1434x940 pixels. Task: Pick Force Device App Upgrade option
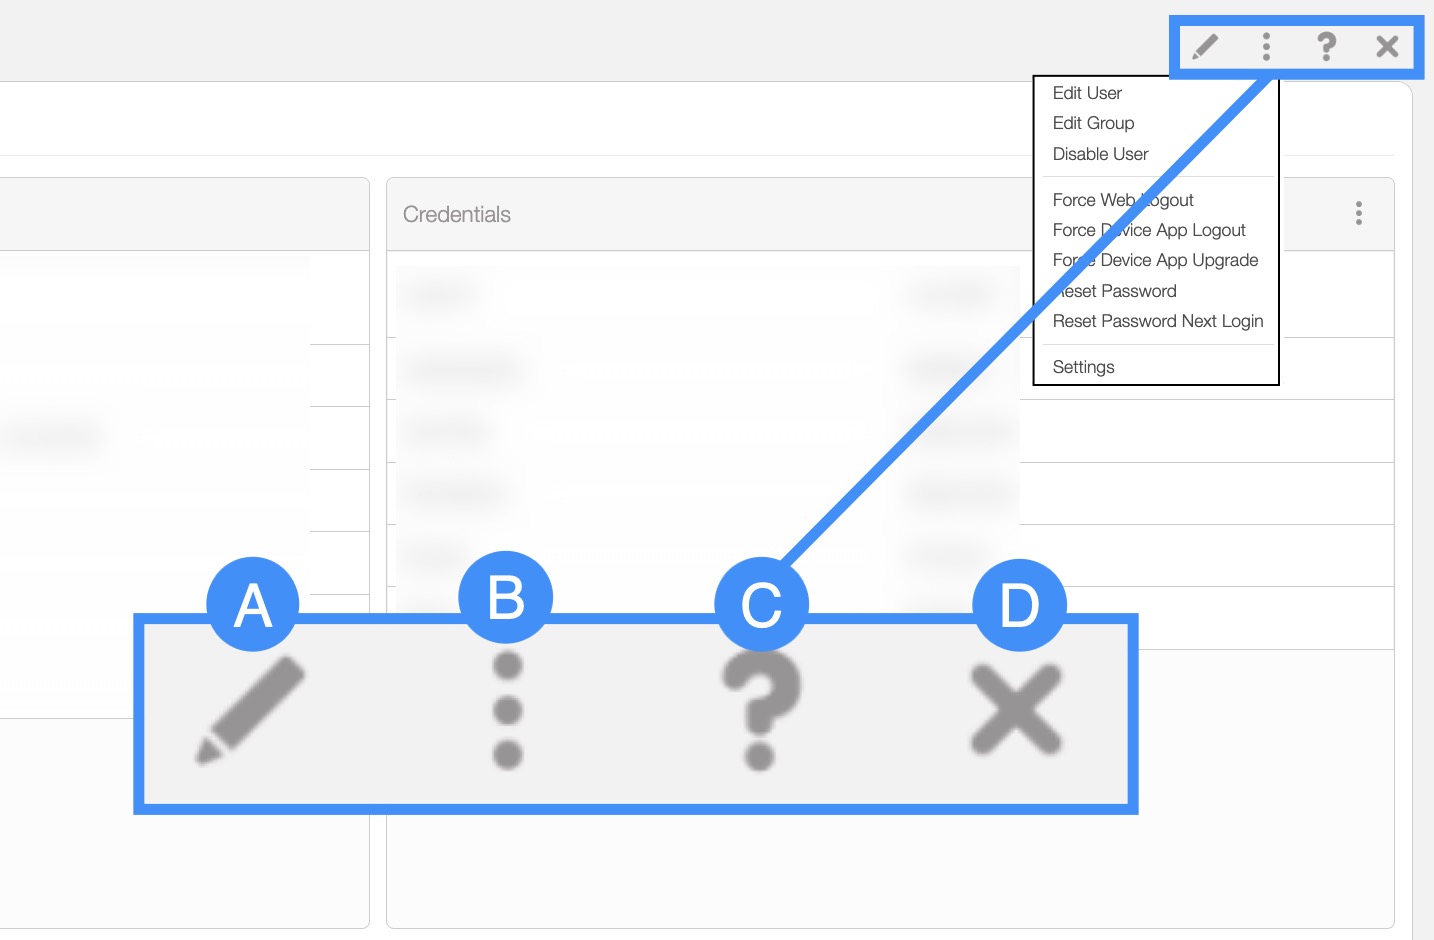coord(1155,260)
